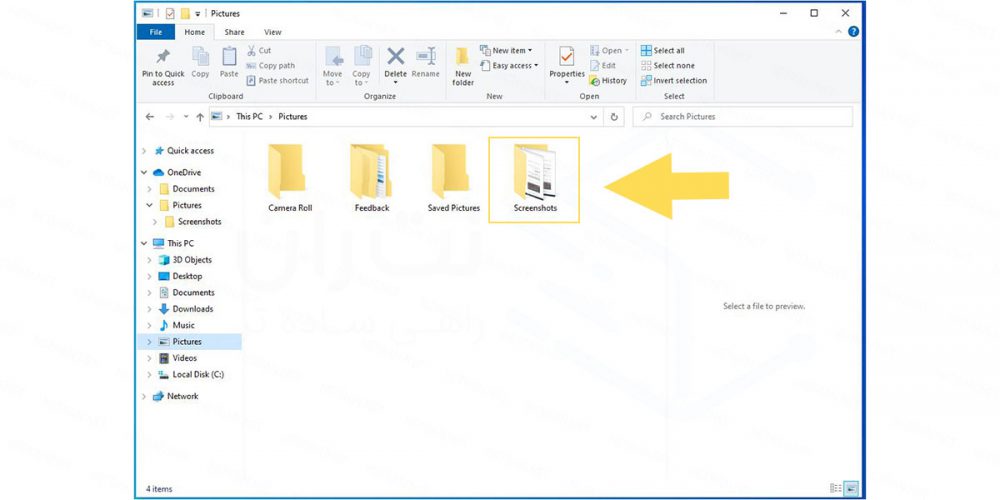Click the Refresh icon beside address bar

pos(614,117)
